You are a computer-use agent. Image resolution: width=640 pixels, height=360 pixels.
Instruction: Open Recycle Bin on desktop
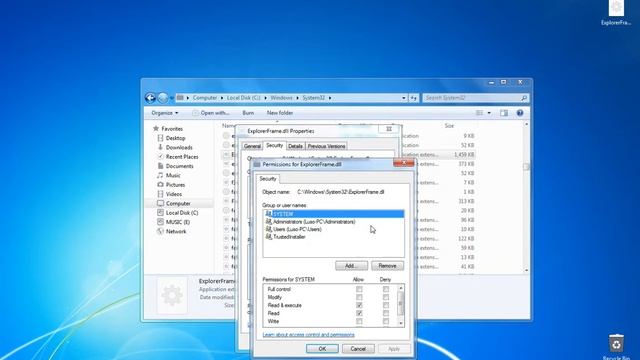coord(616,346)
